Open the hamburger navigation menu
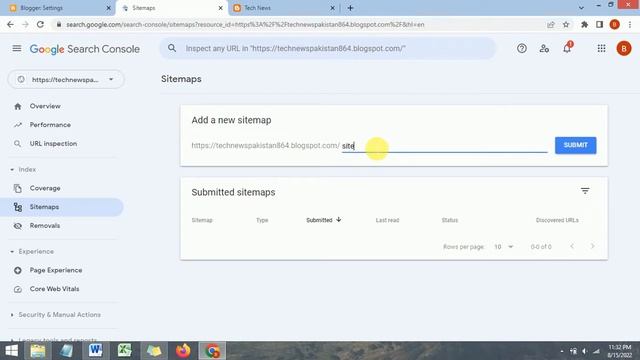The width and height of the screenshot is (640, 360). [x=17, y=49]
